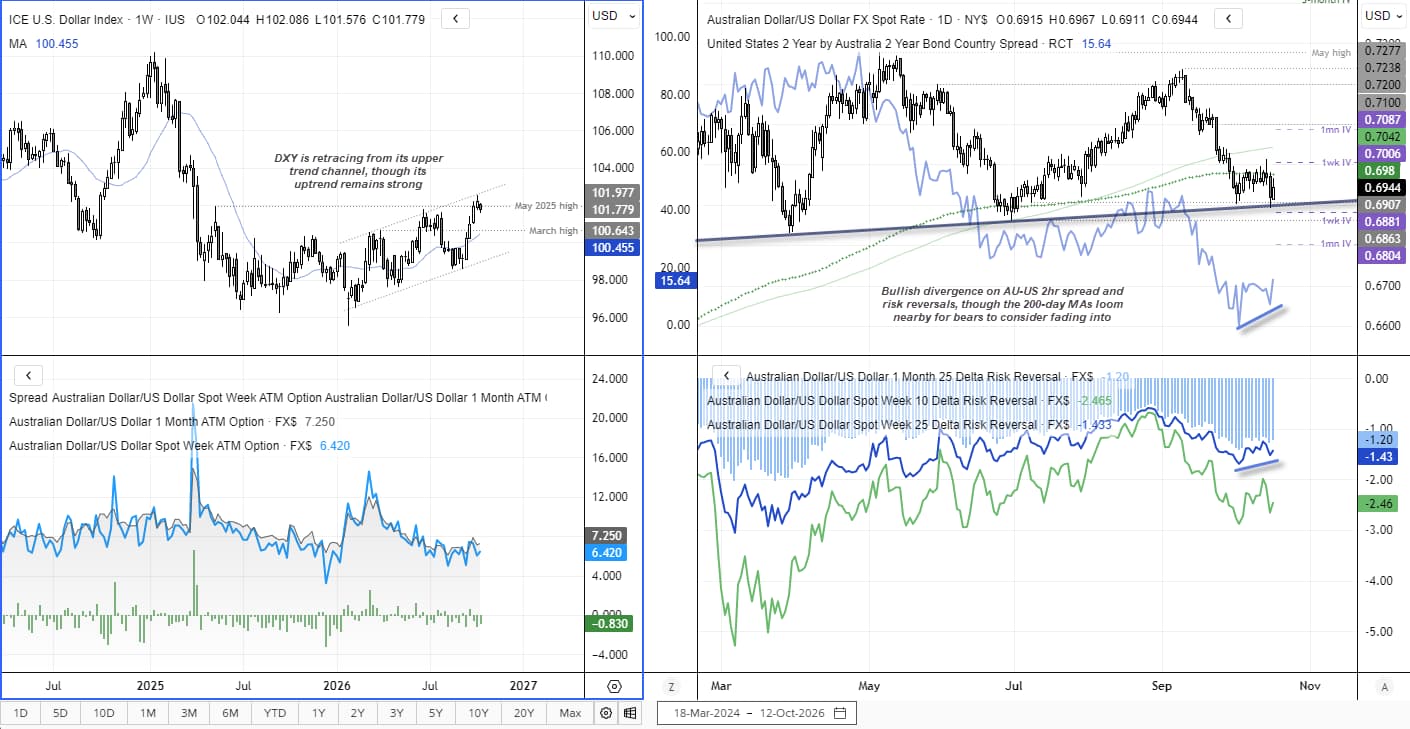Click the -2.46 green risk reversal label
Viewport: 1410px width, 729px height.
tap(1381, 504)
